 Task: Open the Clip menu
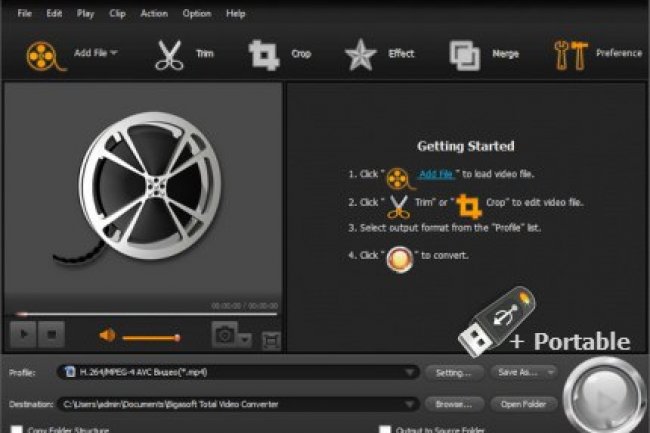[x=119, y=14]
